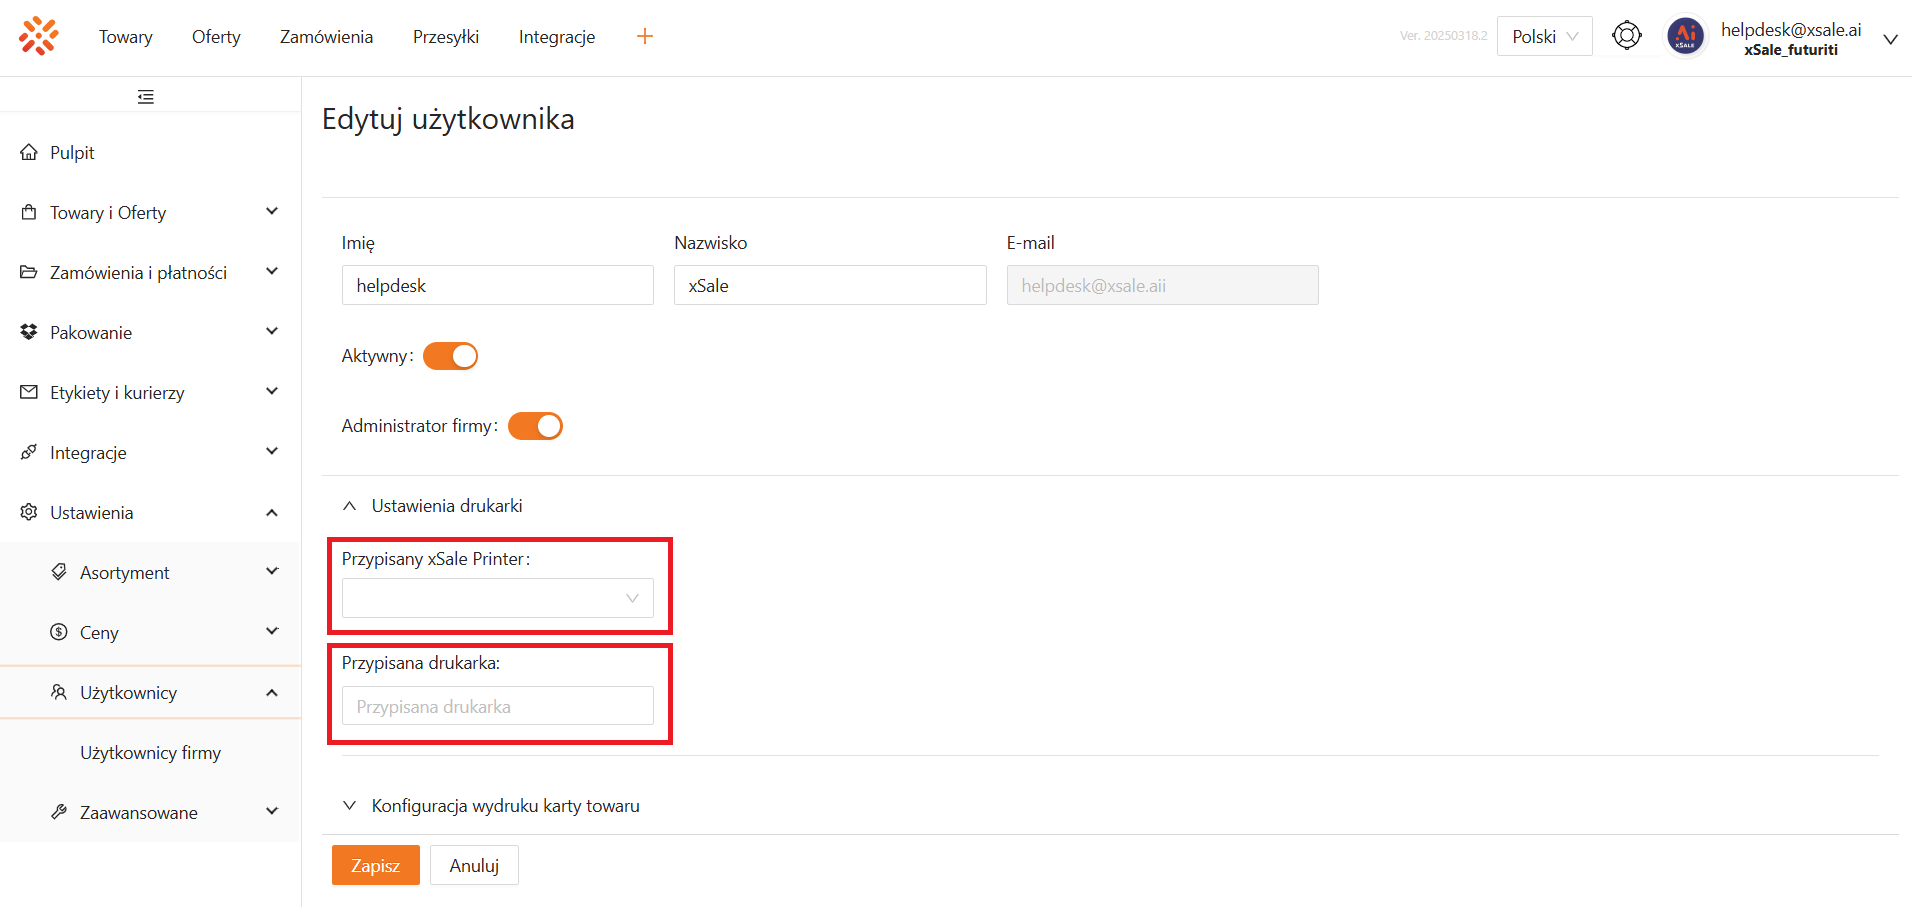Click the user avatar icon
This screenshot has height=907, width=1912.
point(1685,37)
